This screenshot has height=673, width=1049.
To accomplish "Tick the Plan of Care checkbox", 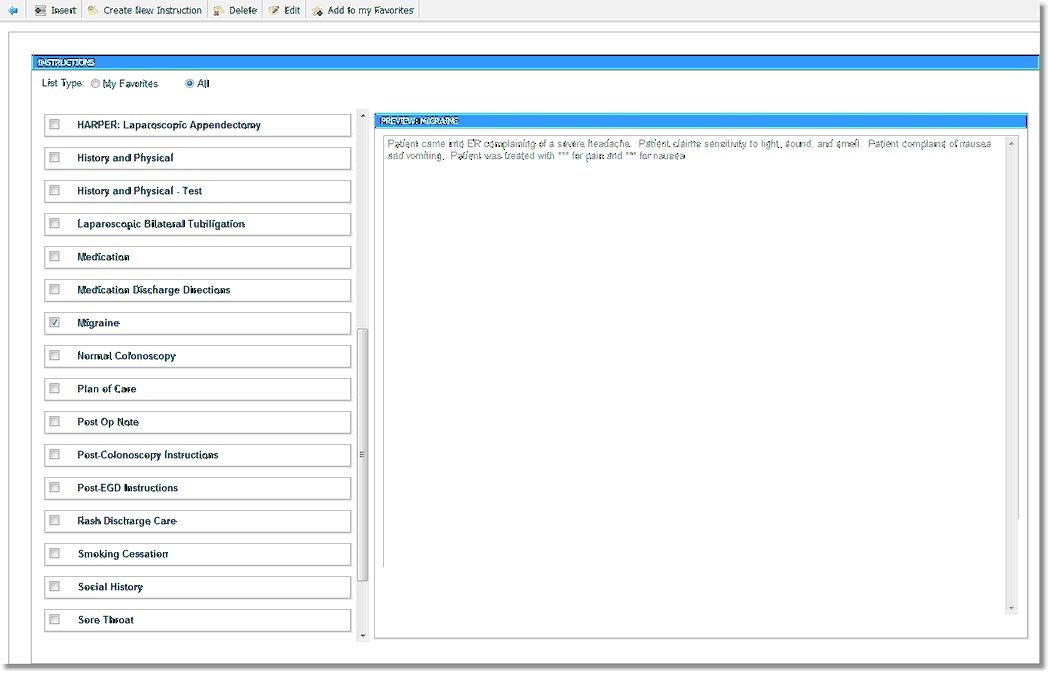I will (55, 389).
